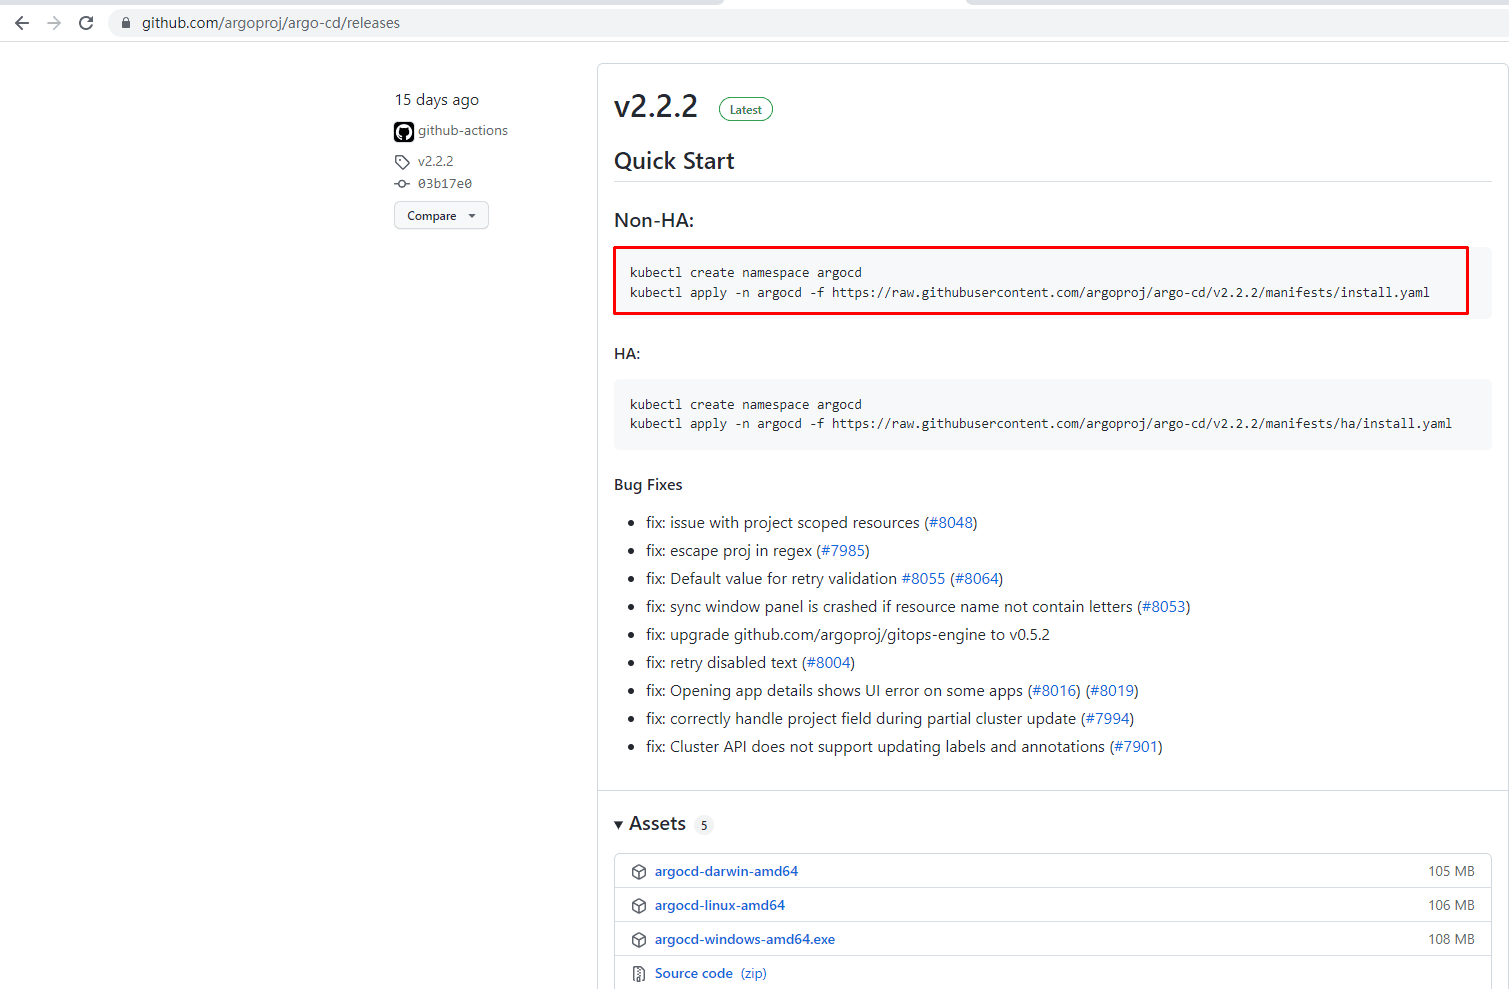Click the tag icon beside v2.2.2
This screenshot has width=1509, height=989.
(x=402, y=162)
